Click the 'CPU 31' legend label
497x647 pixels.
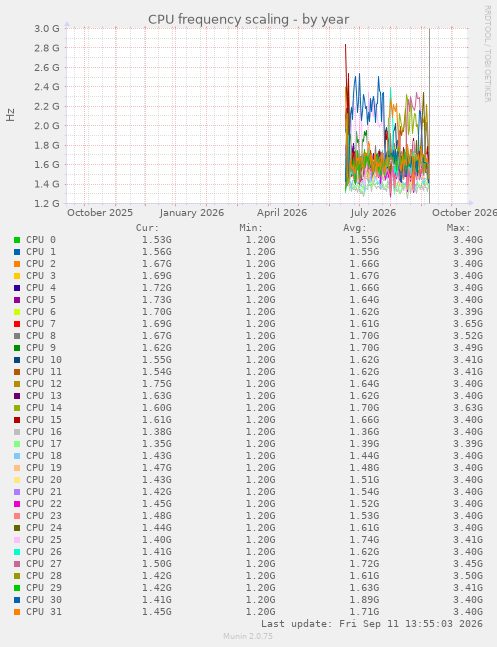[44, 612]
